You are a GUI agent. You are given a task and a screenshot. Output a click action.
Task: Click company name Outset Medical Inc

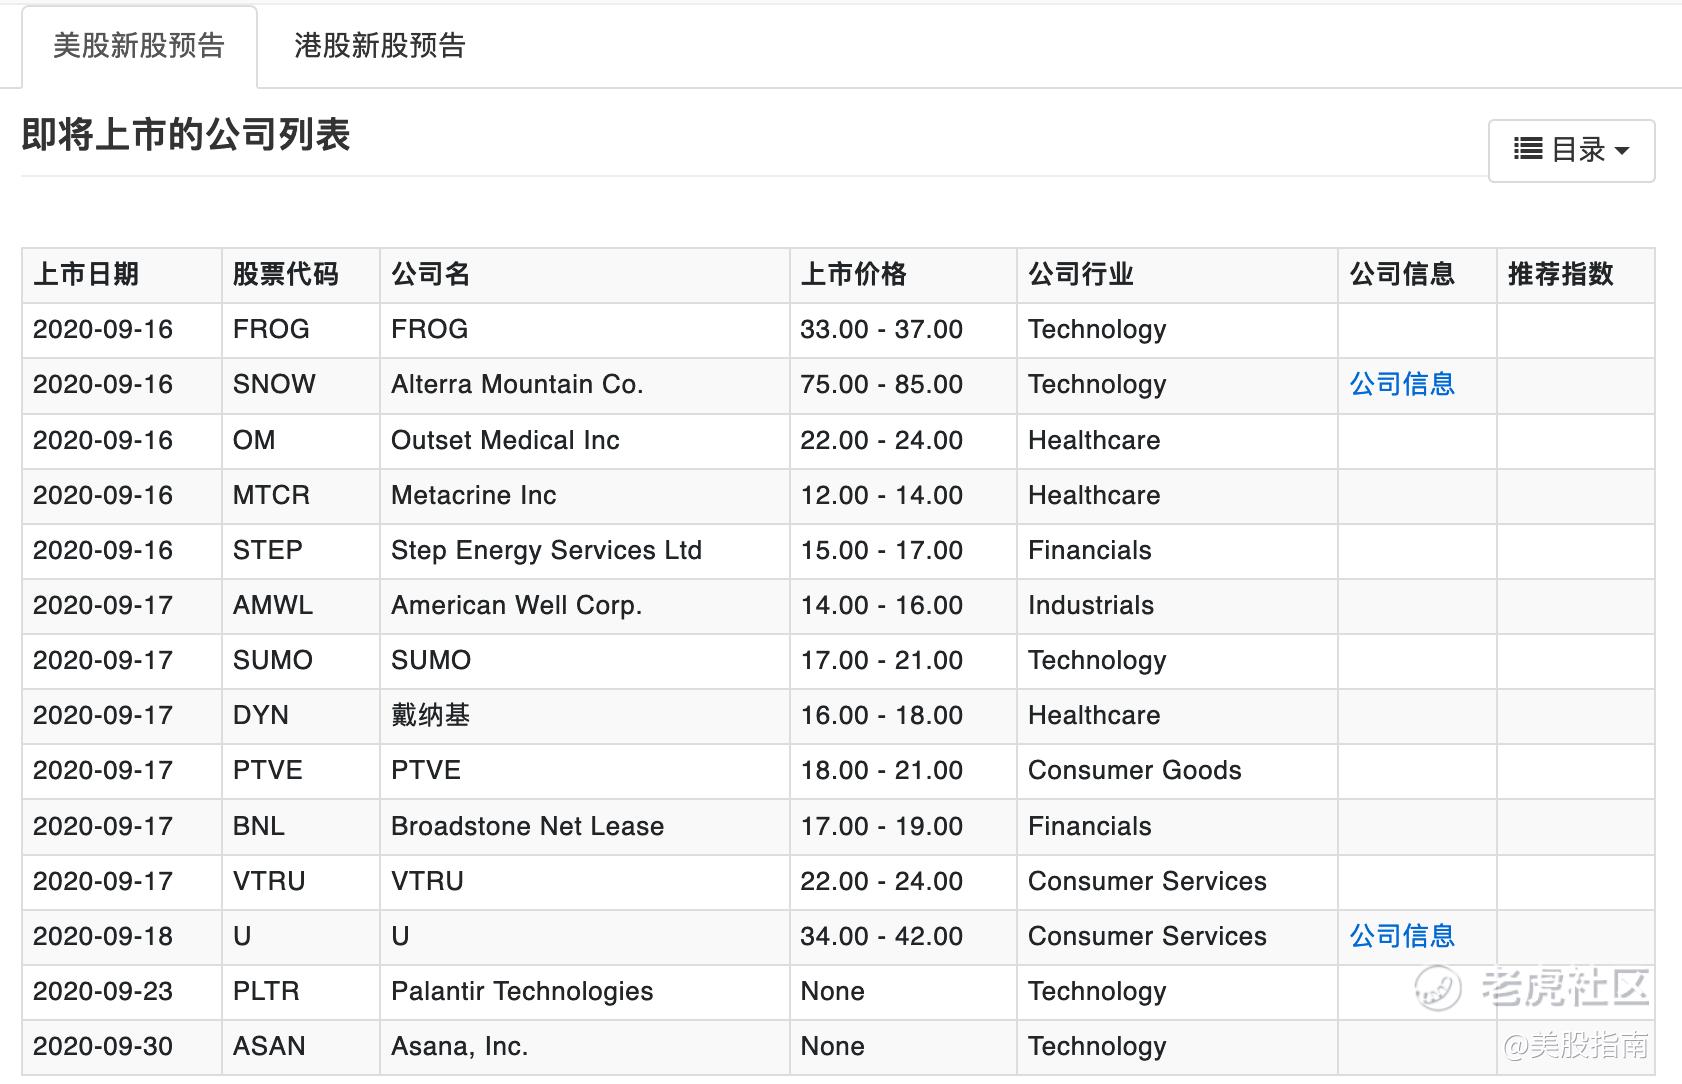505,440
